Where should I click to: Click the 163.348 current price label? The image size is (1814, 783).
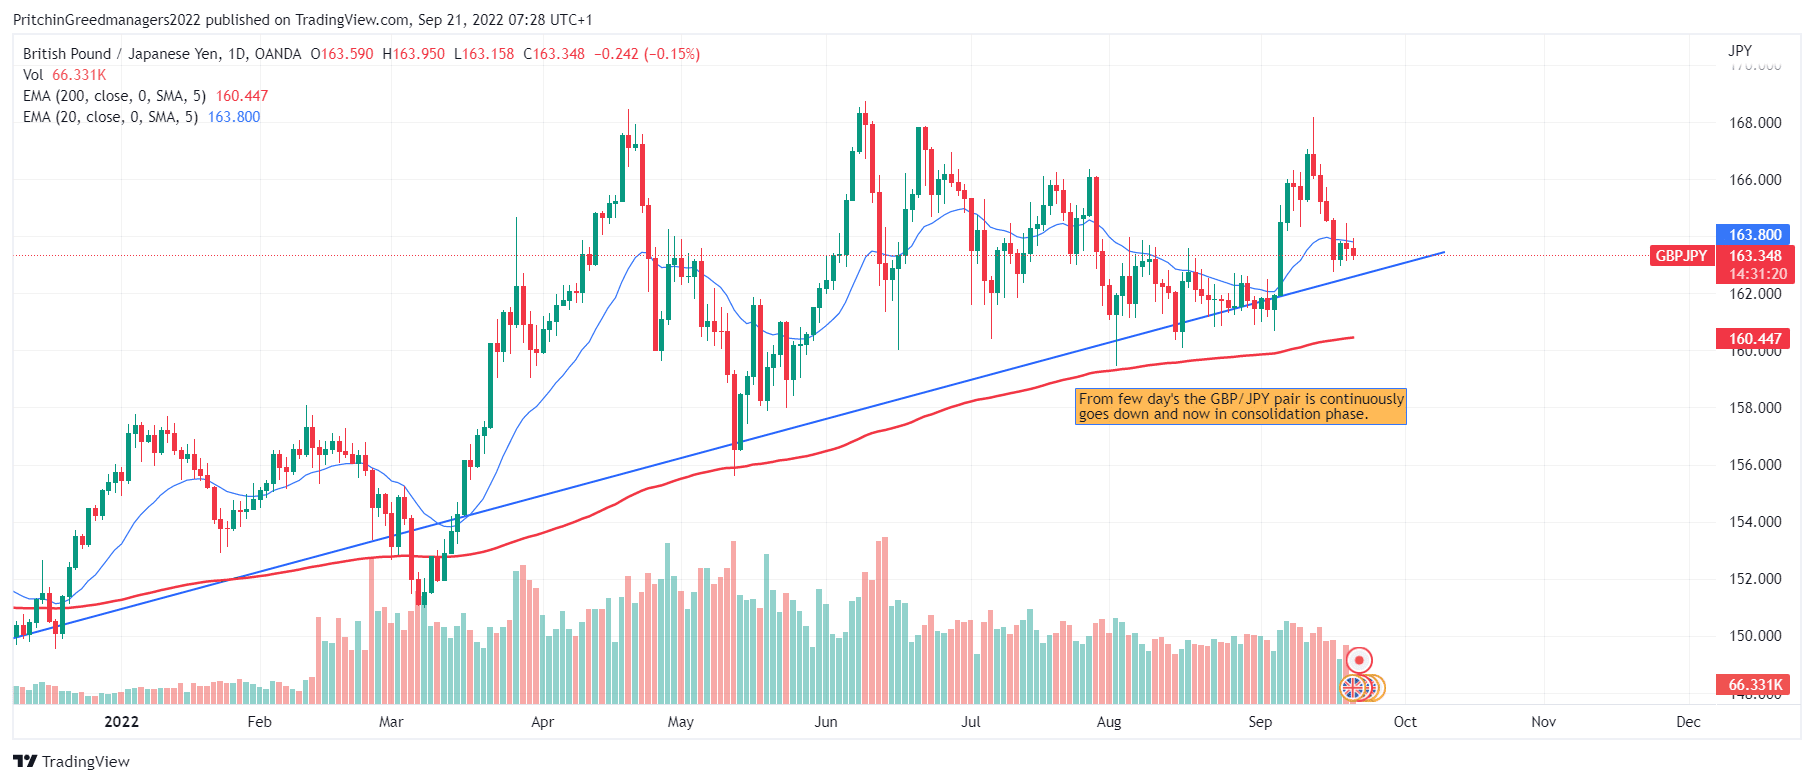tap(1755, 256)
